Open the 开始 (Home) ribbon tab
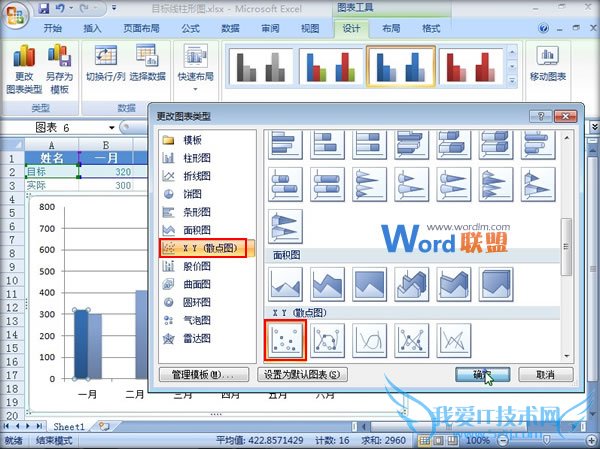Screen dimensions: 600x449 52,28
